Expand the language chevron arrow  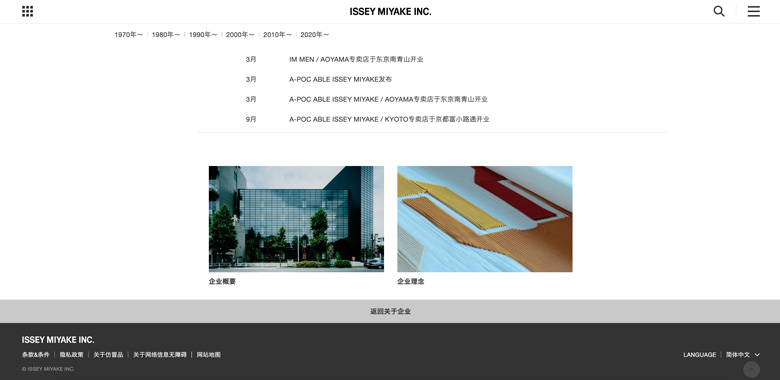757,355
